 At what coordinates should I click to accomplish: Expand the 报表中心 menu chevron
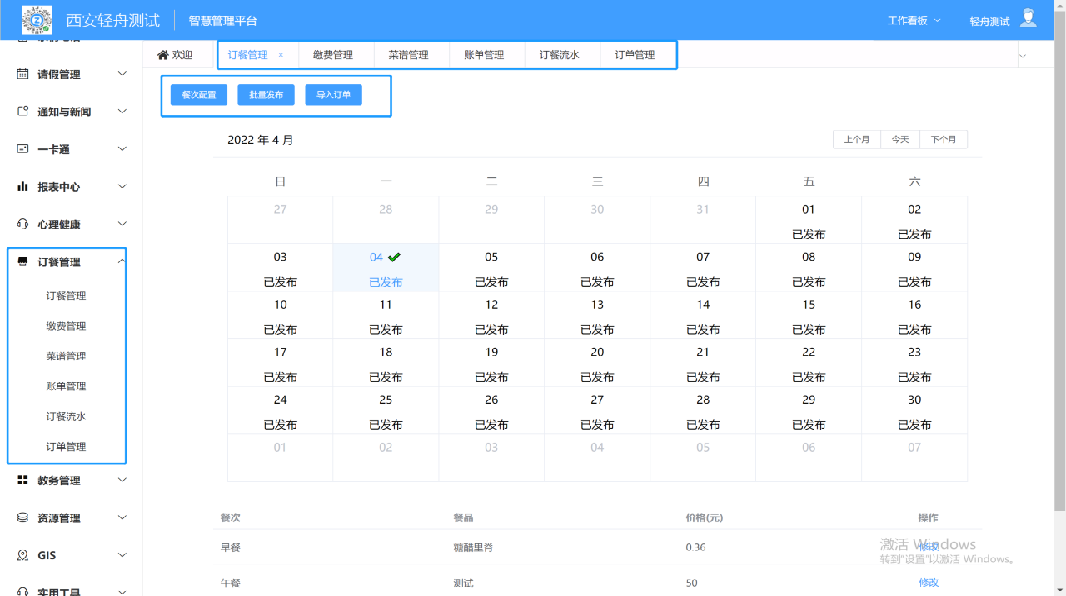tap(122, 186)
